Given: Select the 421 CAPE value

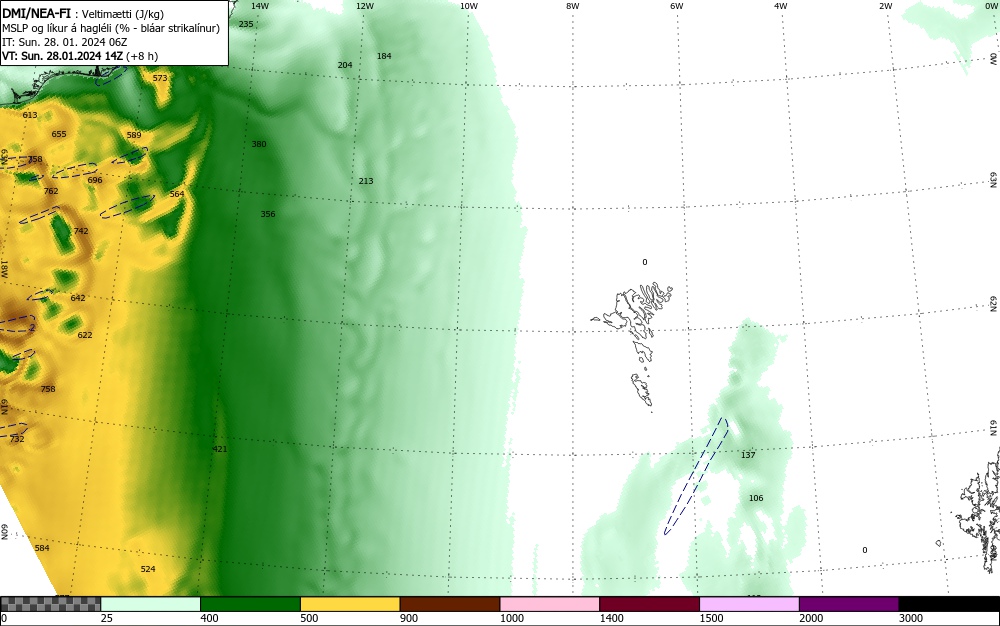Looking at the screenshot, I should [220, 449].
